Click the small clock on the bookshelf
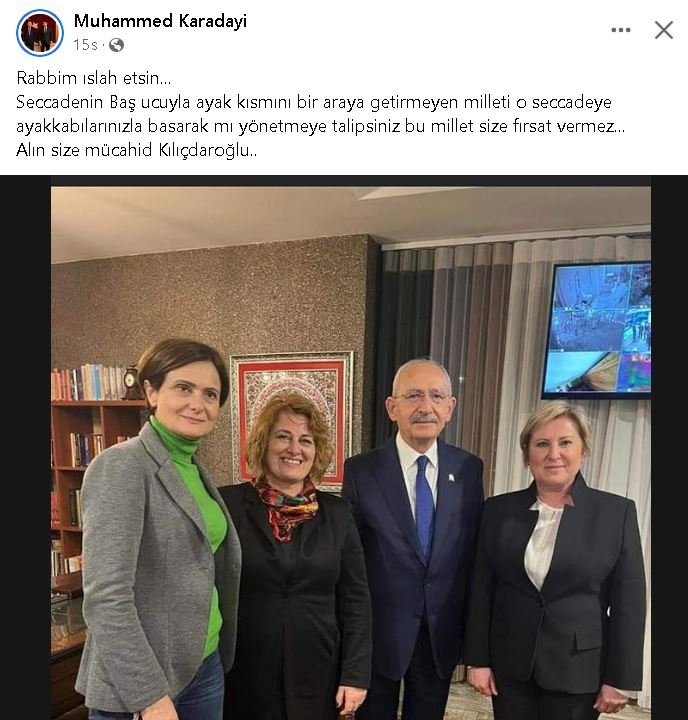Screen dimensions: 688x720 point(132,382)
